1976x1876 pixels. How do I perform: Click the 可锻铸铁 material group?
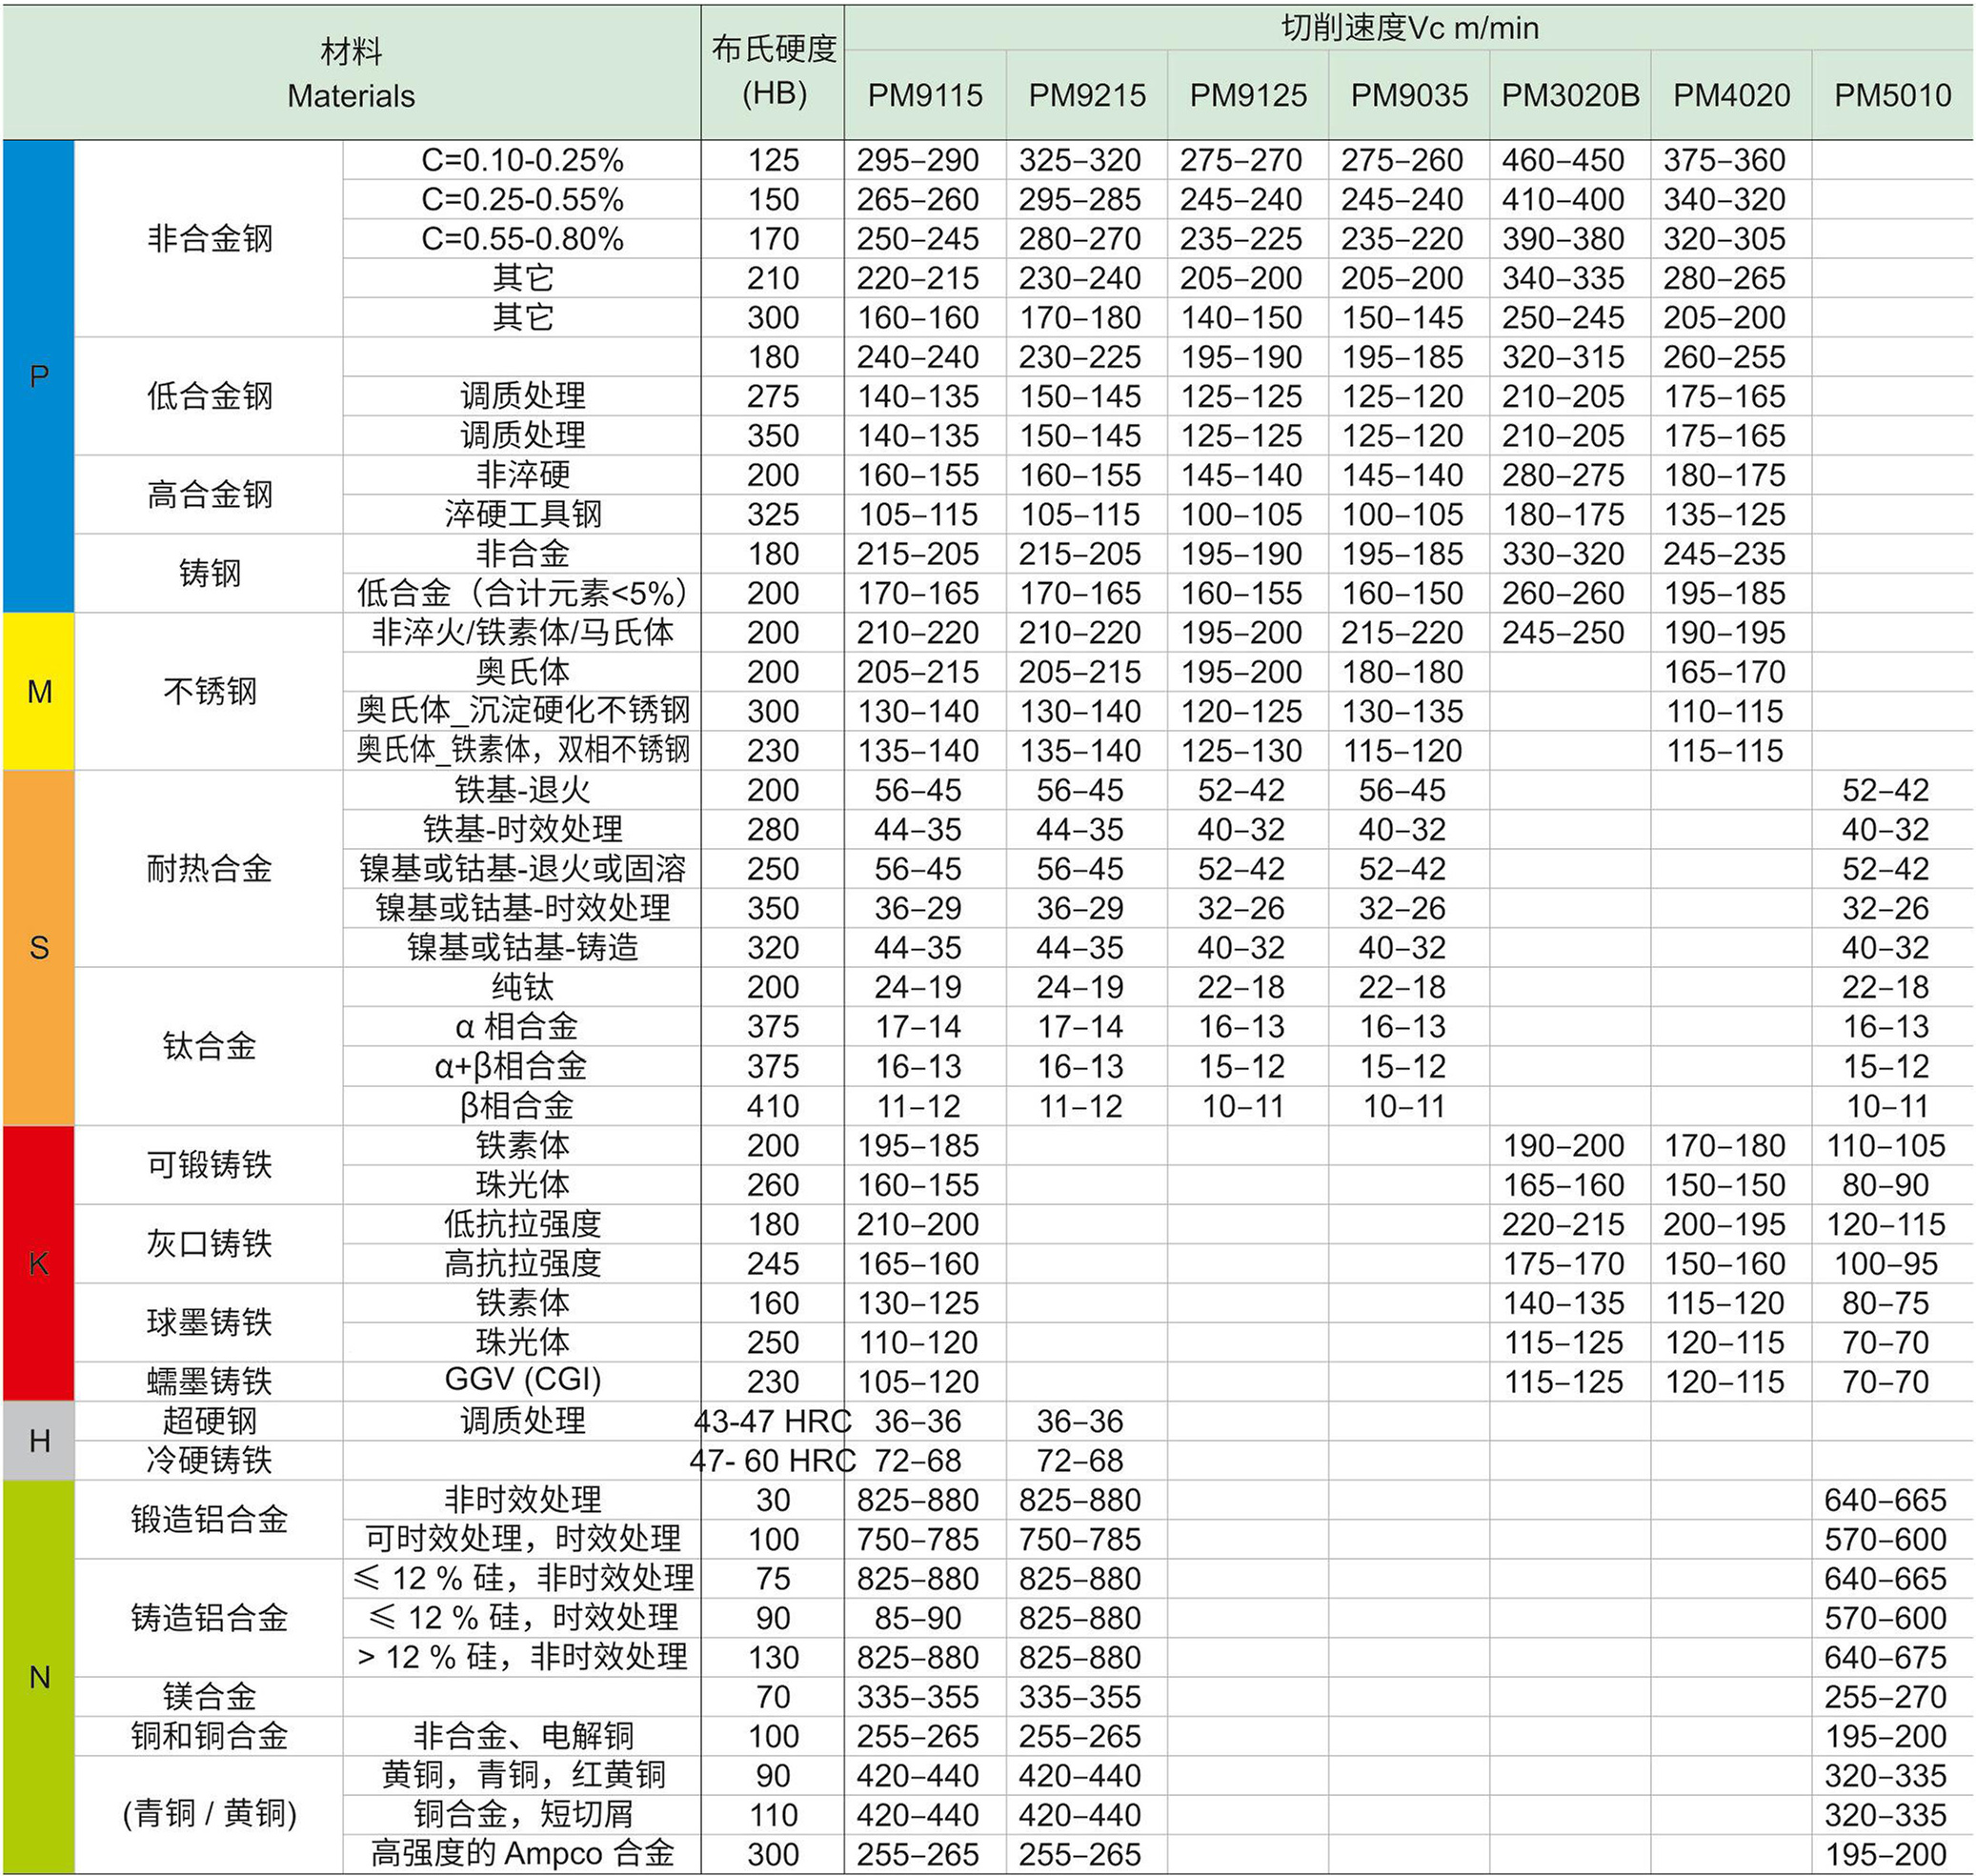coord(209,1164)
